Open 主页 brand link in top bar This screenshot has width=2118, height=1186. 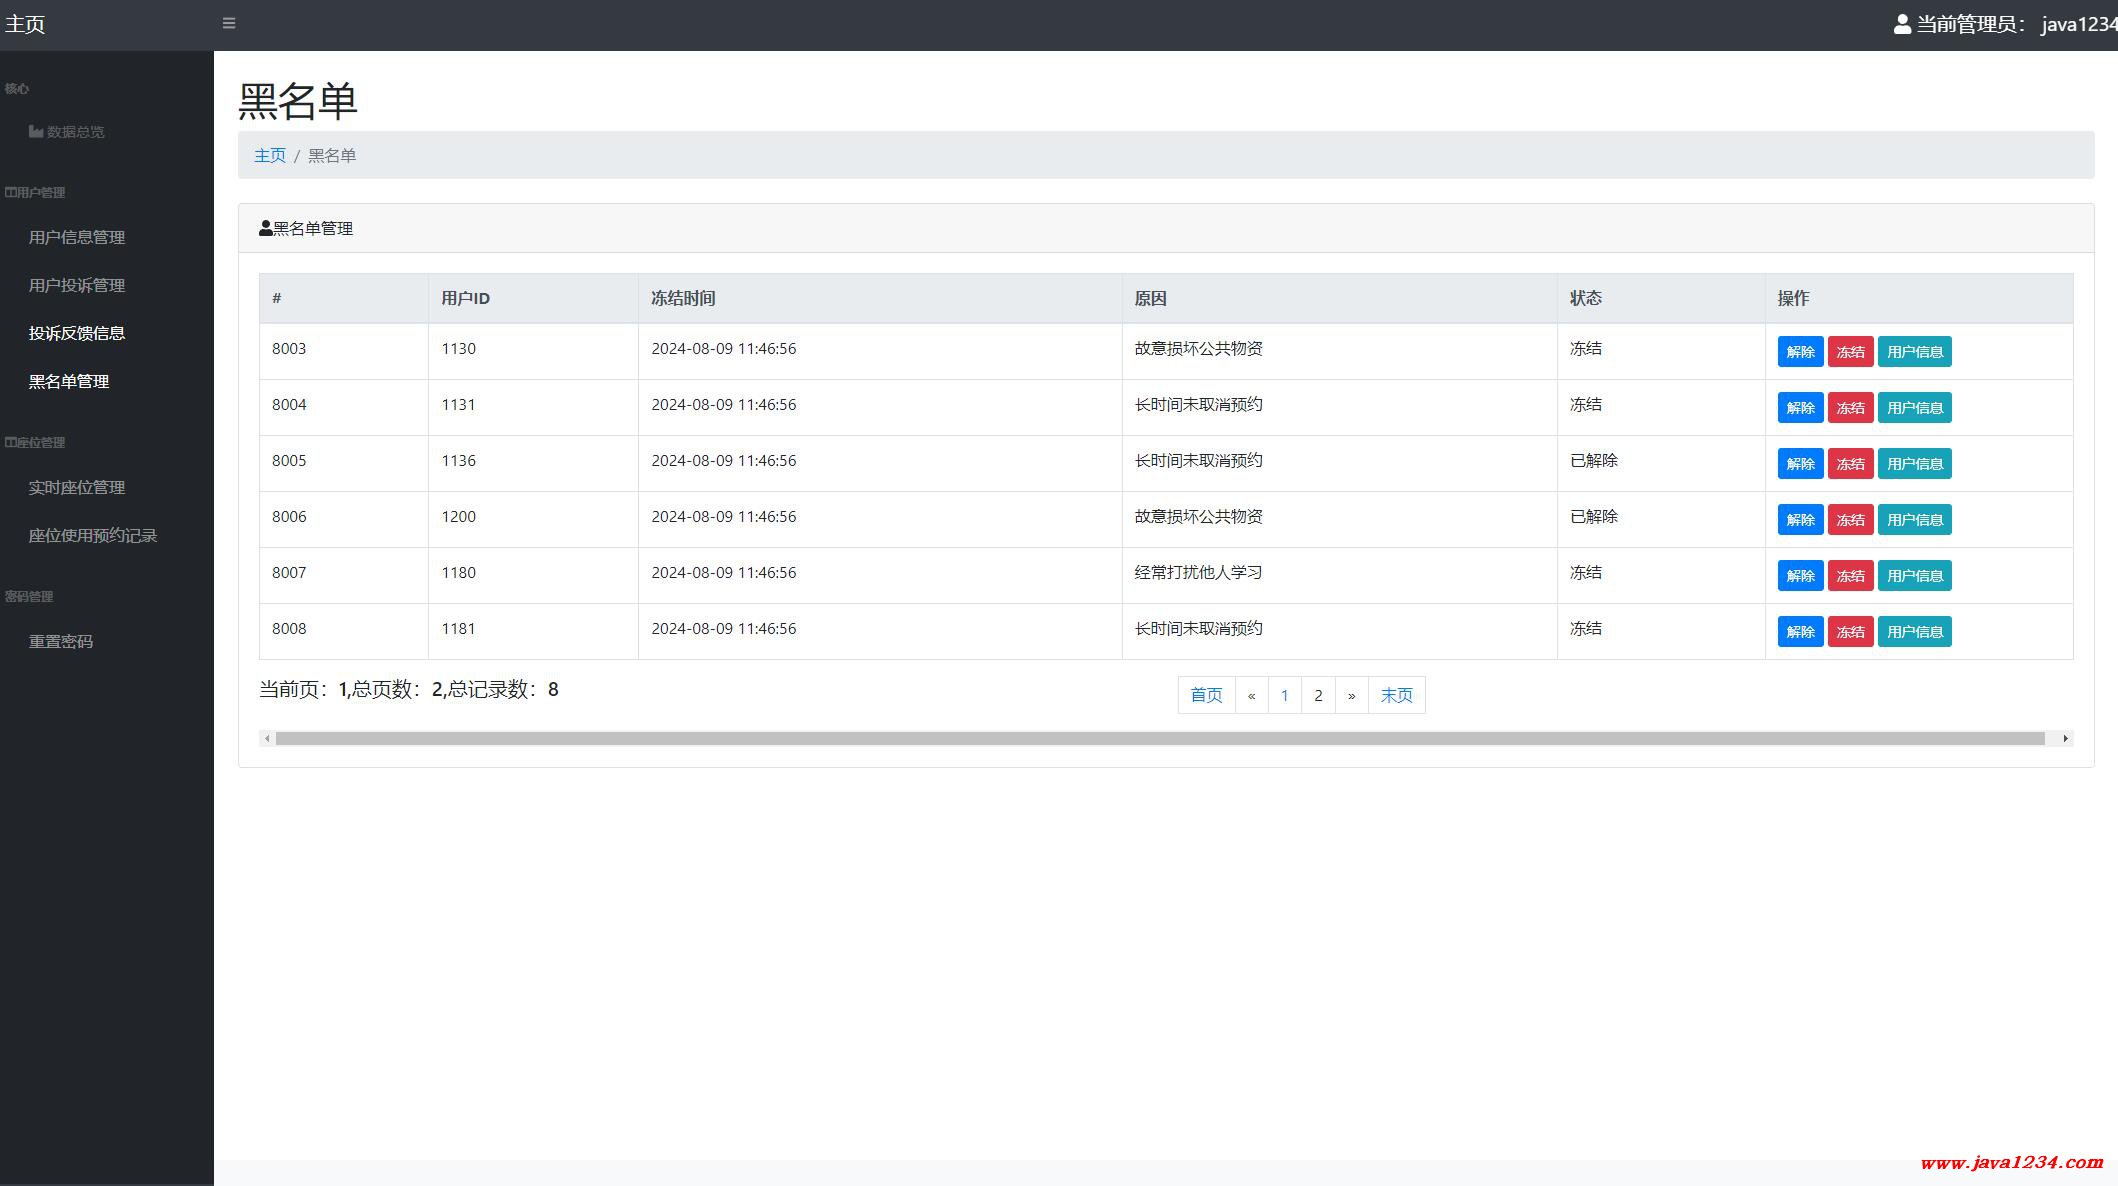point(25,24)
